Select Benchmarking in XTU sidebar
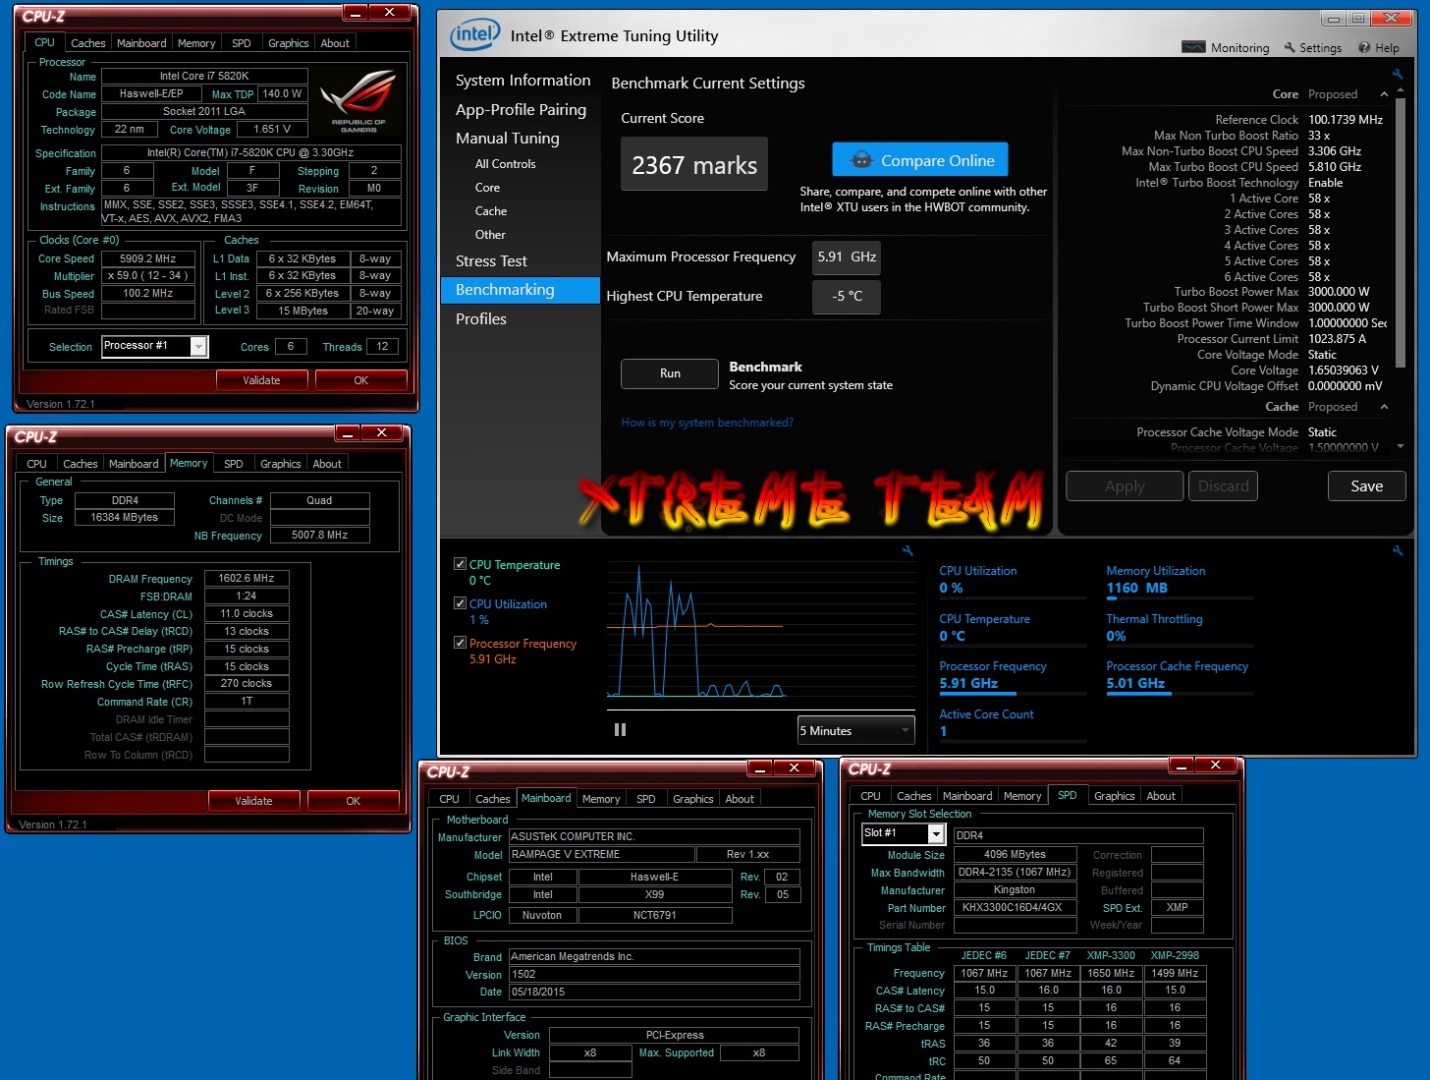The width and height of the screenshot is (1430, 1080). (520, 290)
